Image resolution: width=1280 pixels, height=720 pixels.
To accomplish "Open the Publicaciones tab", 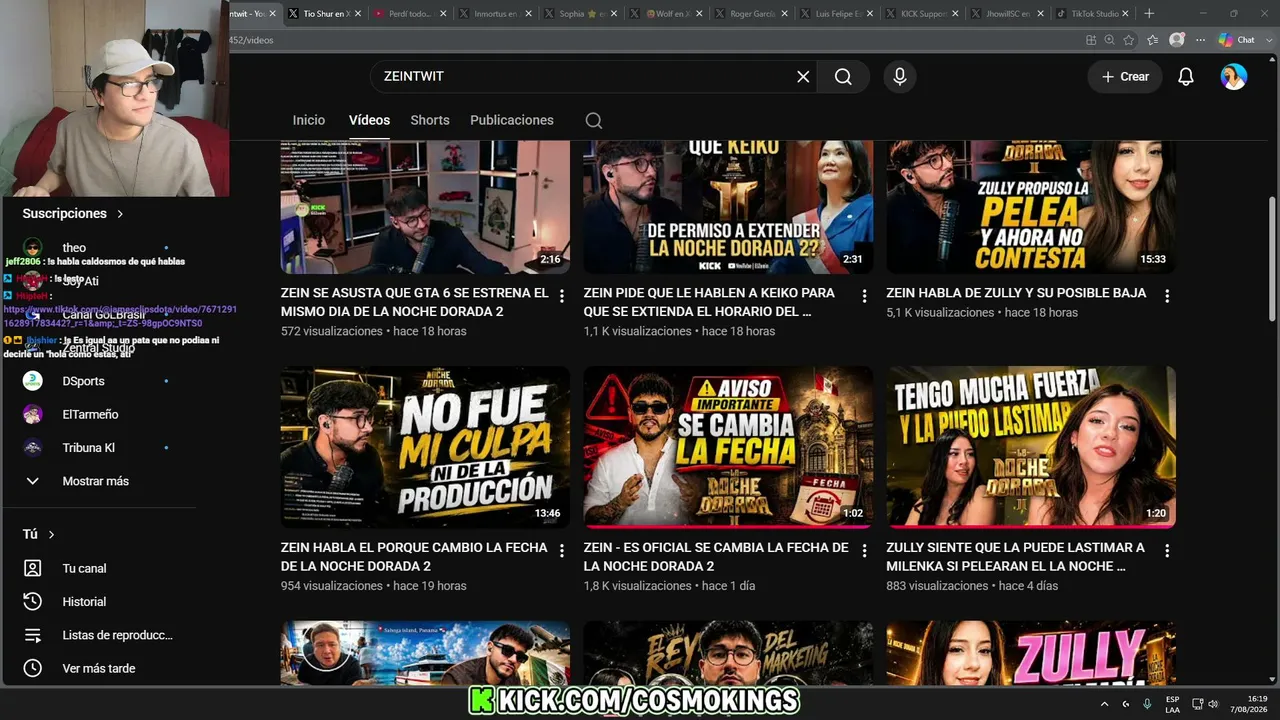I will point(512,120).
